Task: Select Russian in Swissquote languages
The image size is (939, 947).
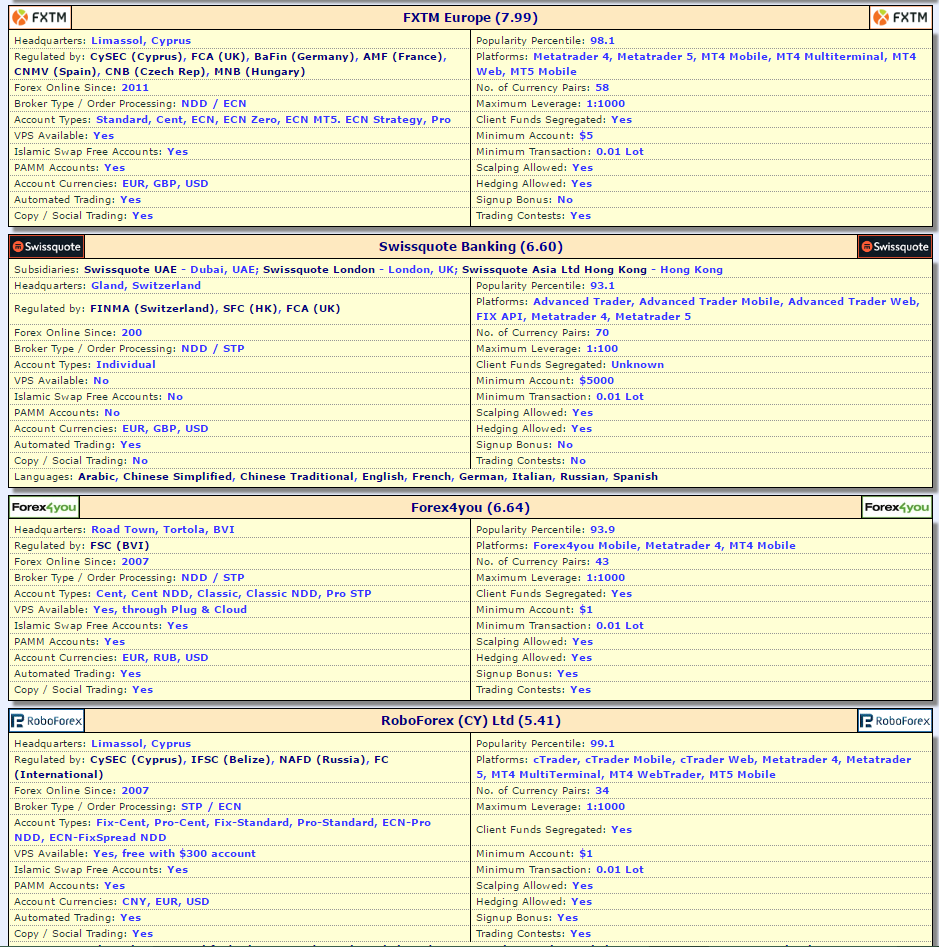Action: click(582, 477)
